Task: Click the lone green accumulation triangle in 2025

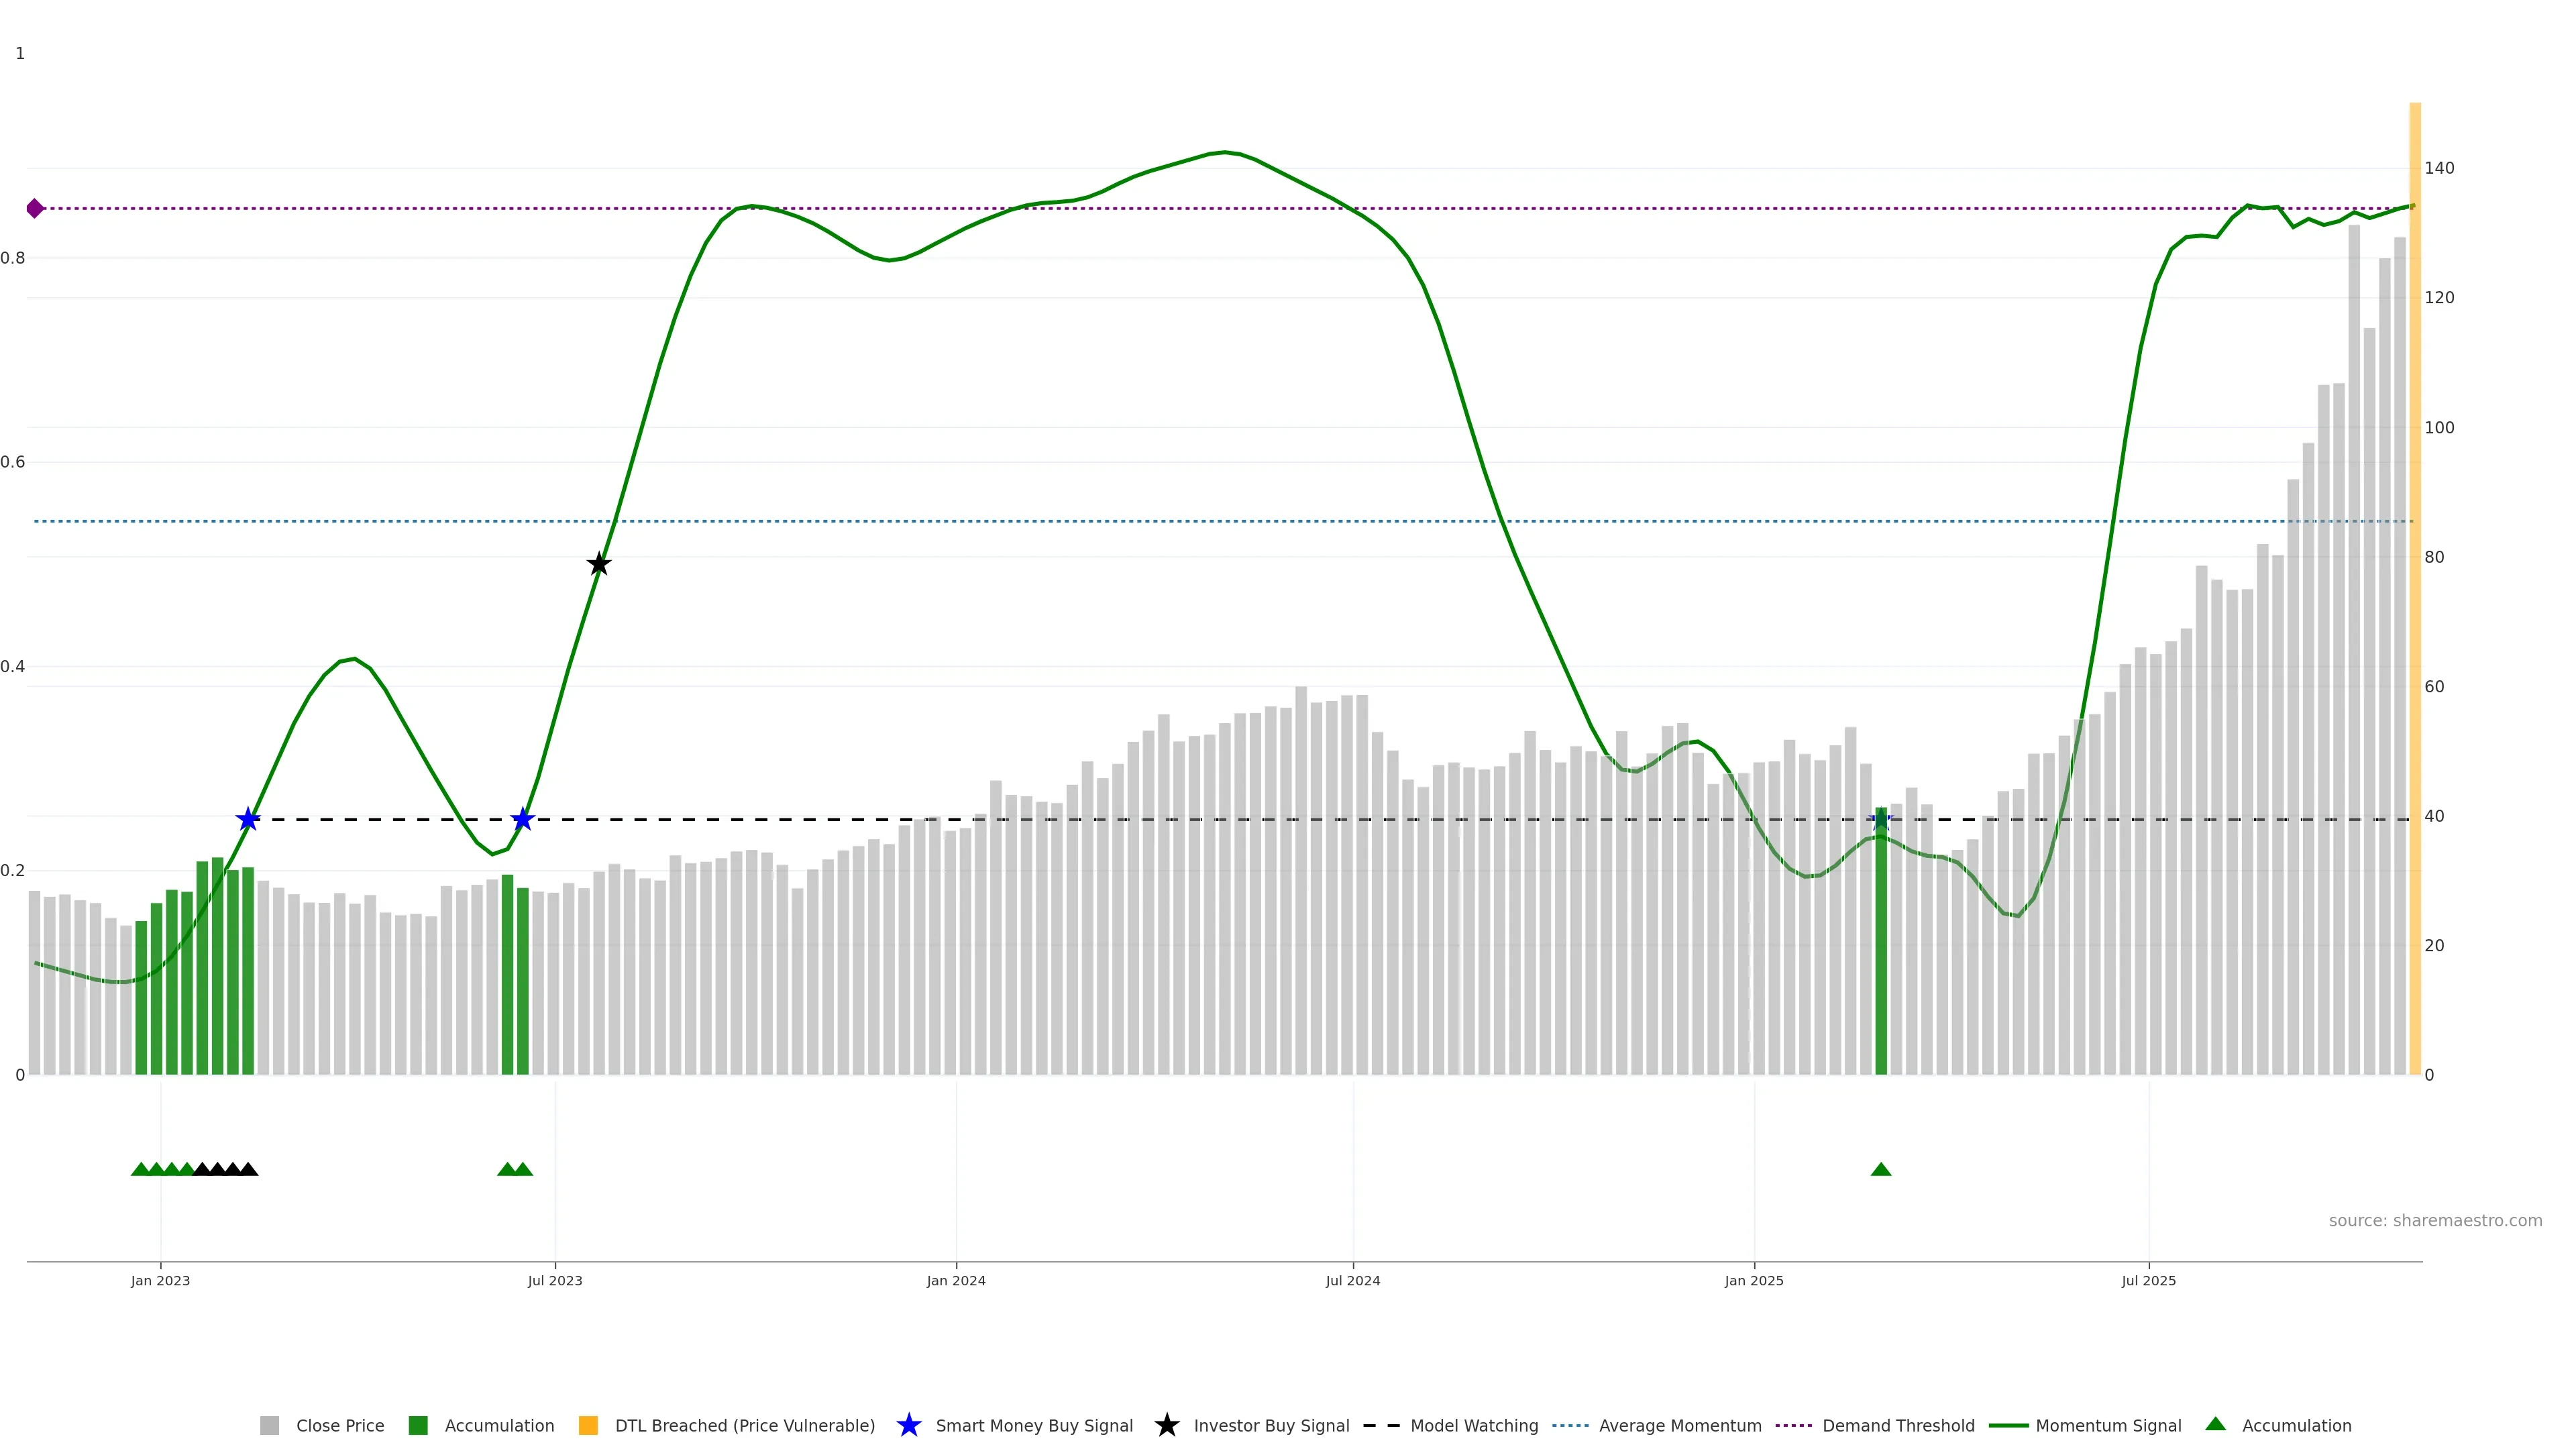Action: pos(1880,1170)
